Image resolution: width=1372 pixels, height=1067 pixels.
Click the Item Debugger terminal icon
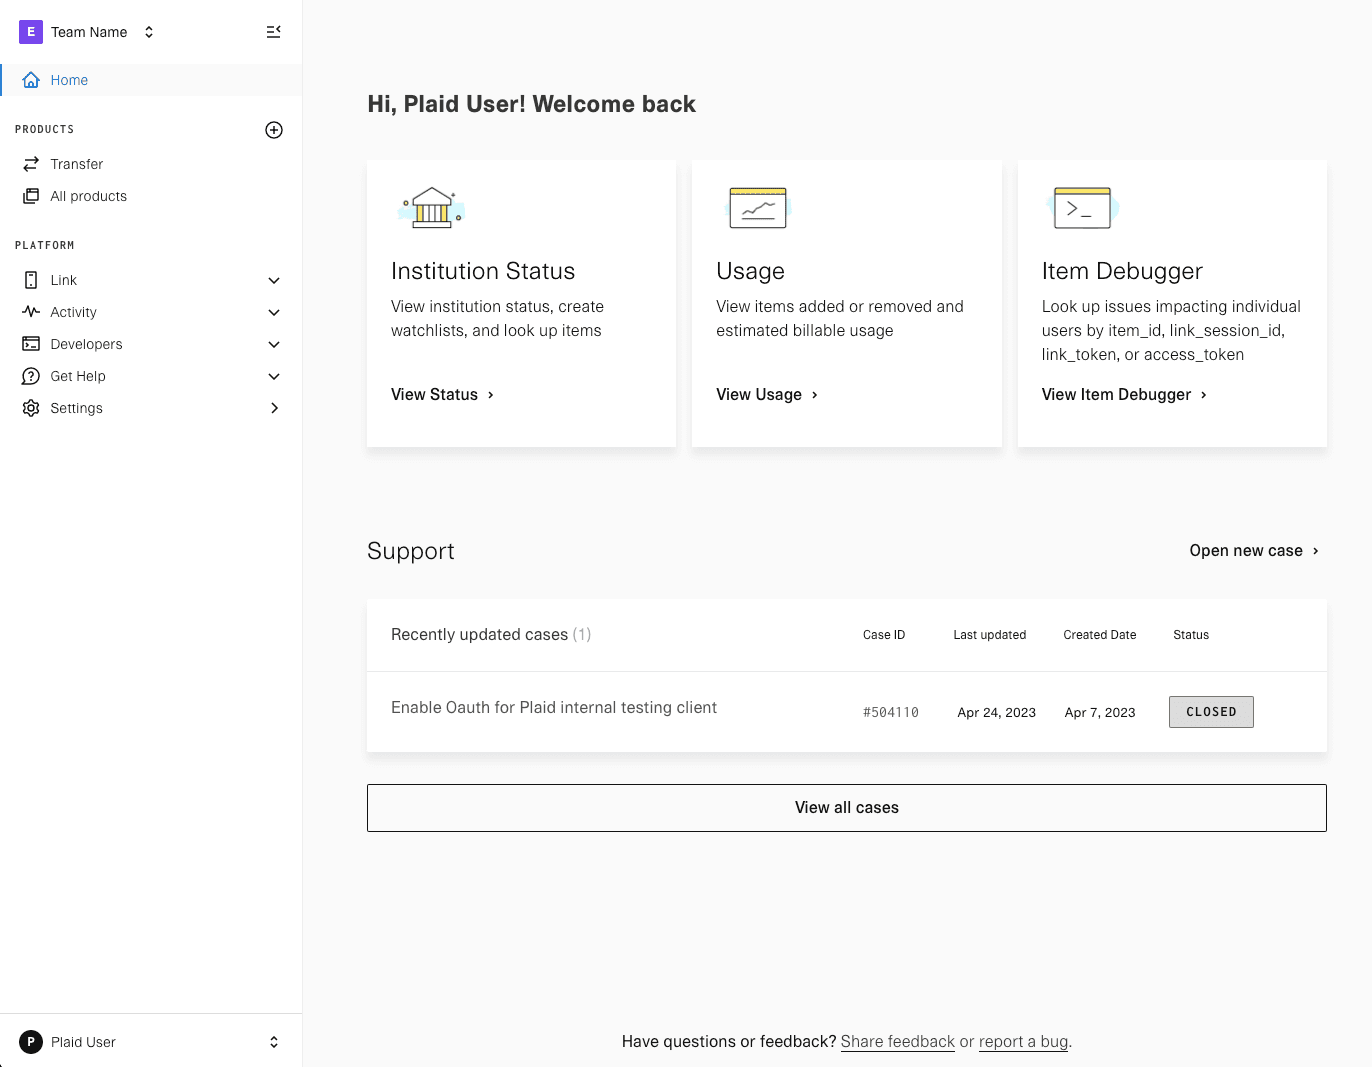click(x=1082, y=208)
